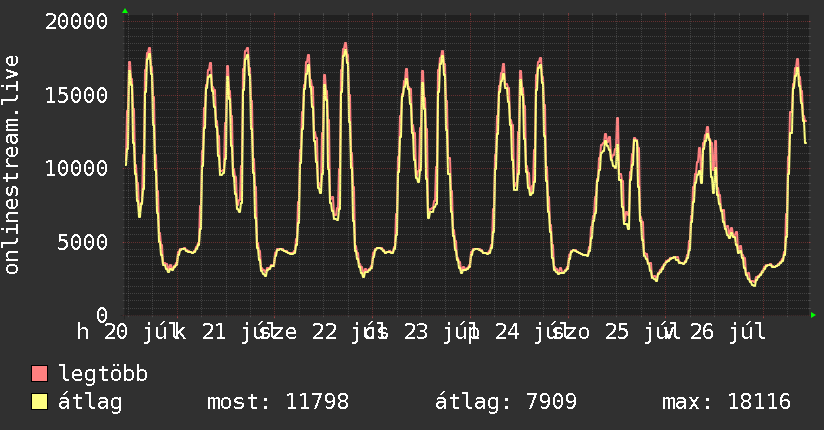Click the 10000 y-axis label
This screenshot has height=430, width=824.
click(77, 169)
